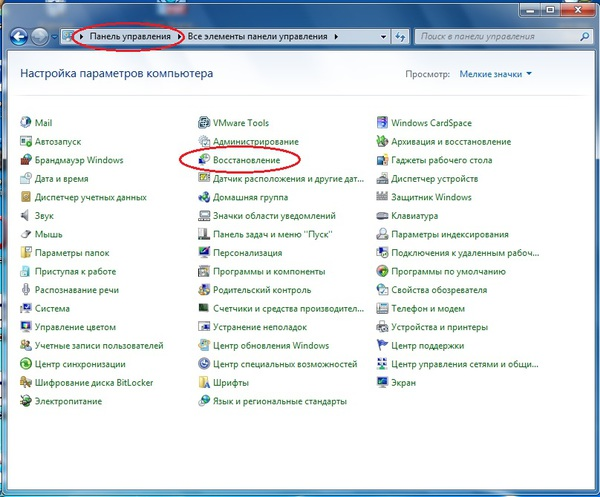
Task: Click the Администрирование gear icon
Action: [x=204, y=141]
